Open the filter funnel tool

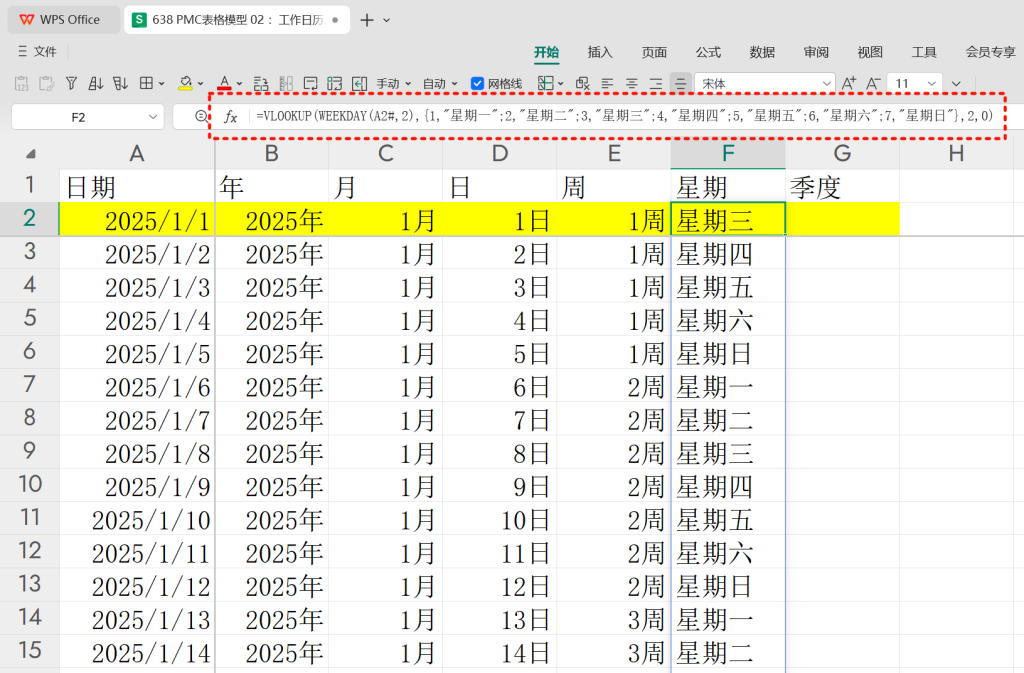[x=72, y=84]
